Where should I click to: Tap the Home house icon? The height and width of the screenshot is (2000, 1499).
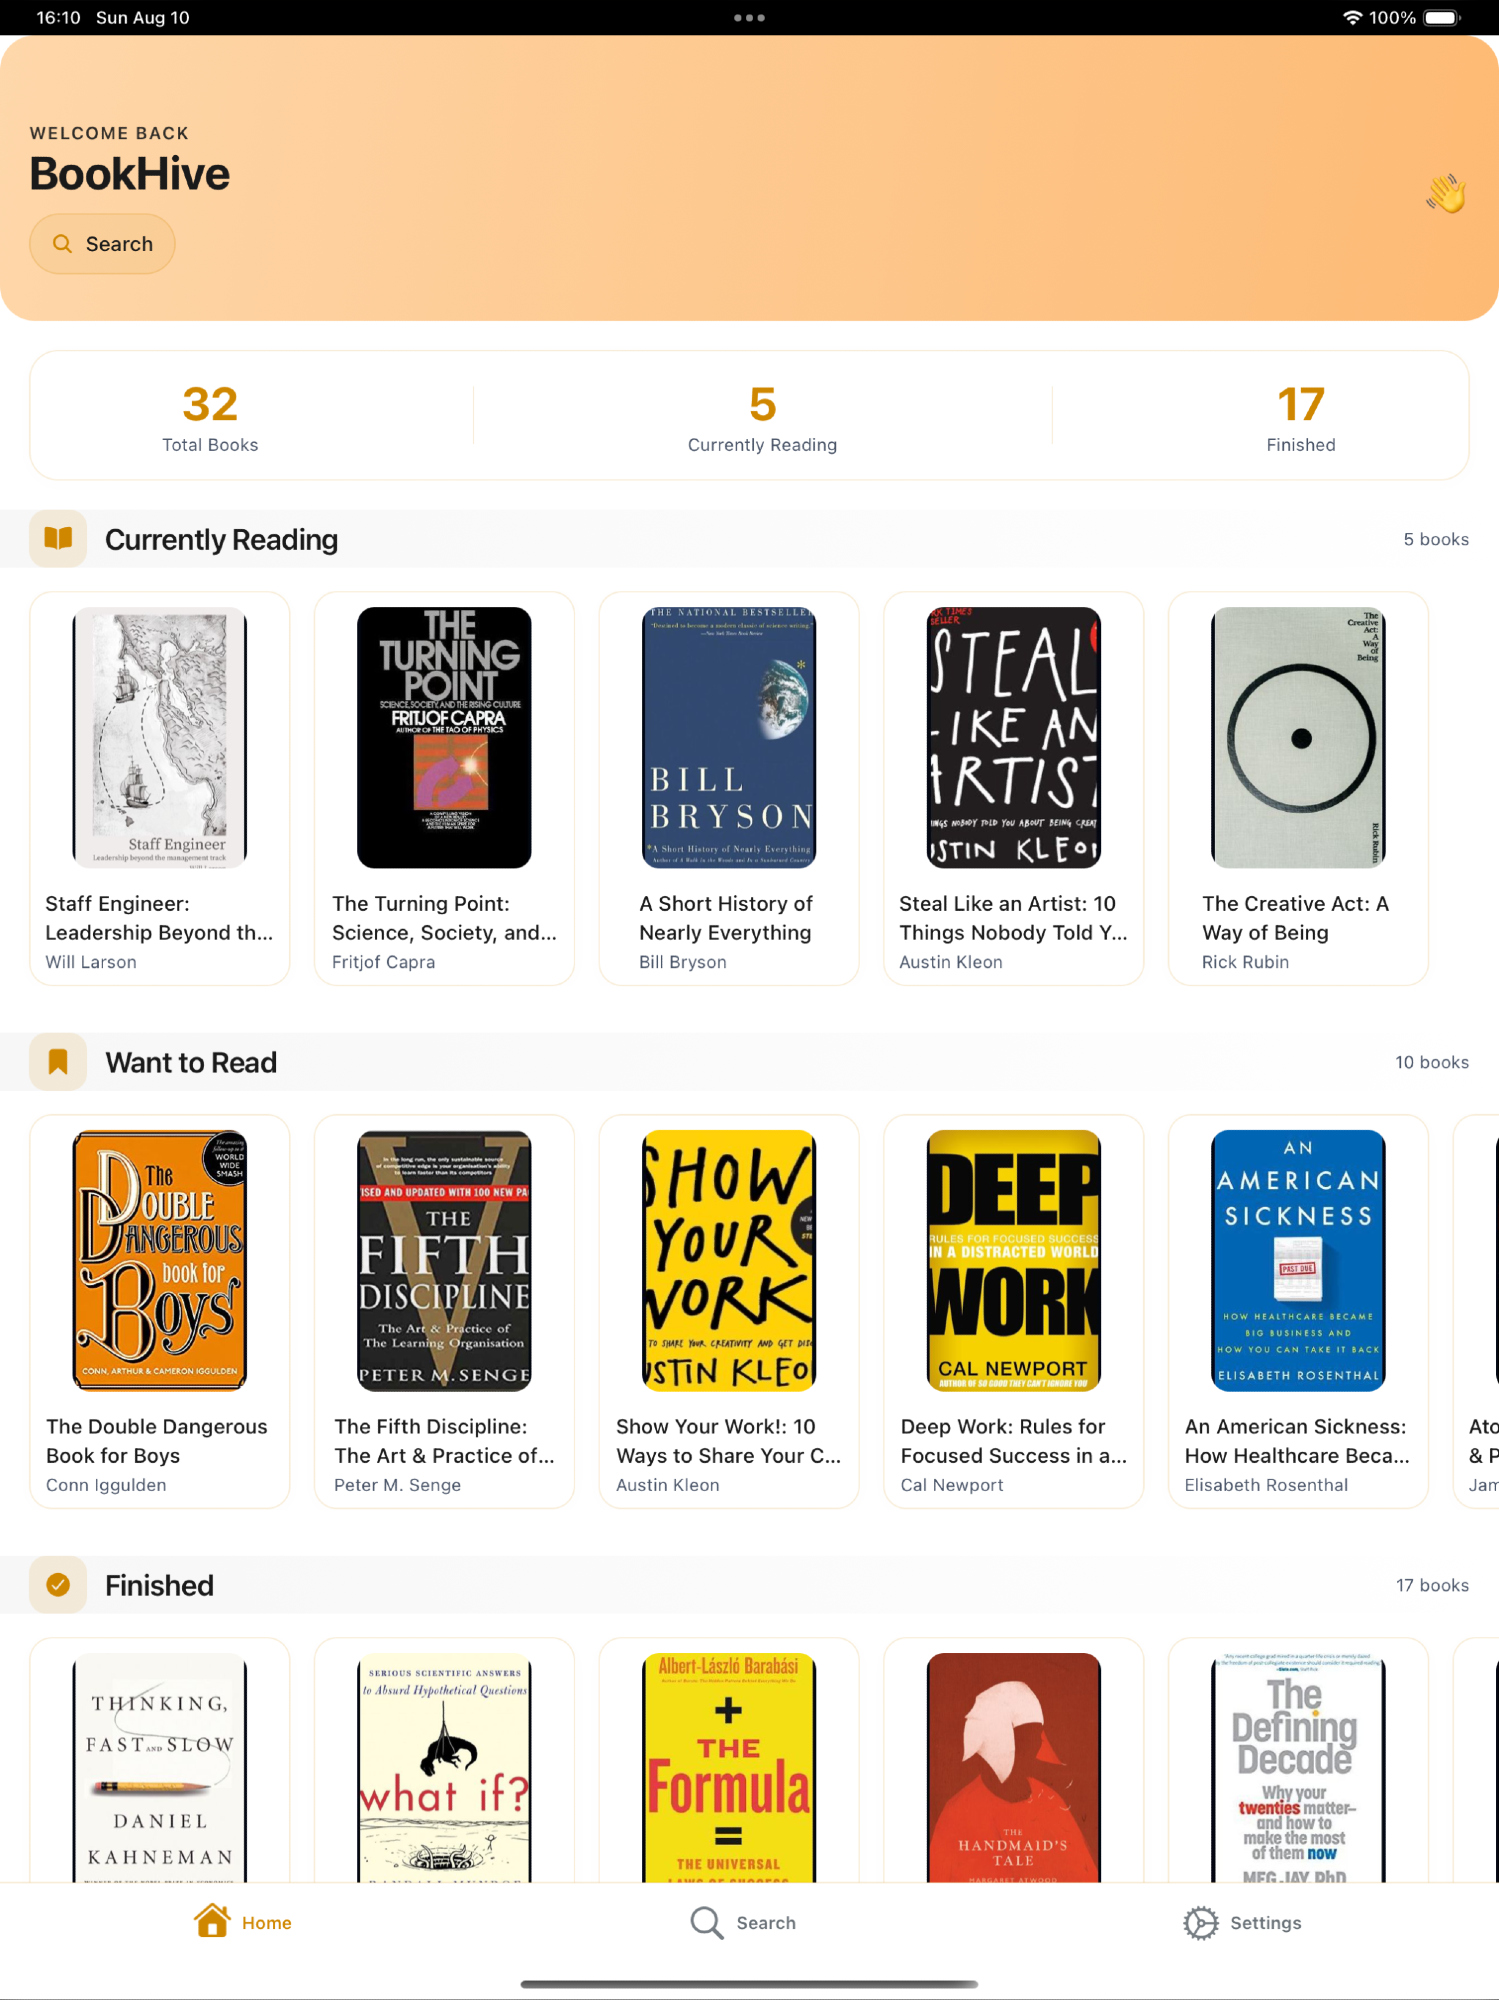(212, 1921)
